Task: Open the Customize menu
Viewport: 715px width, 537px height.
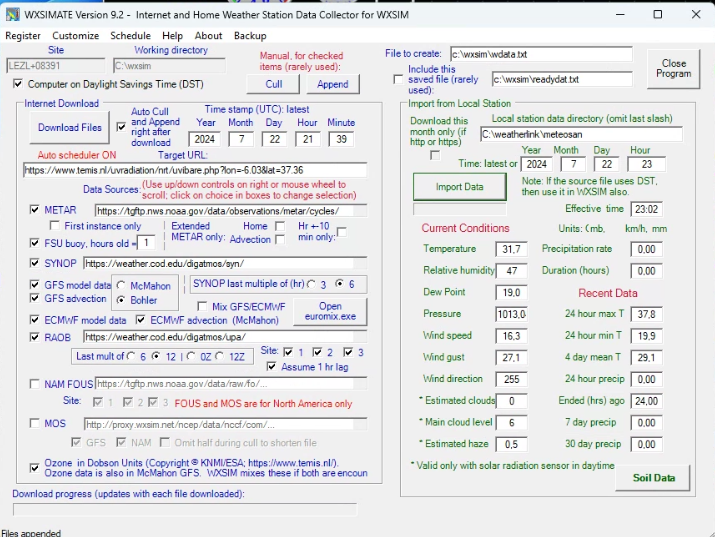Action: 76,36
